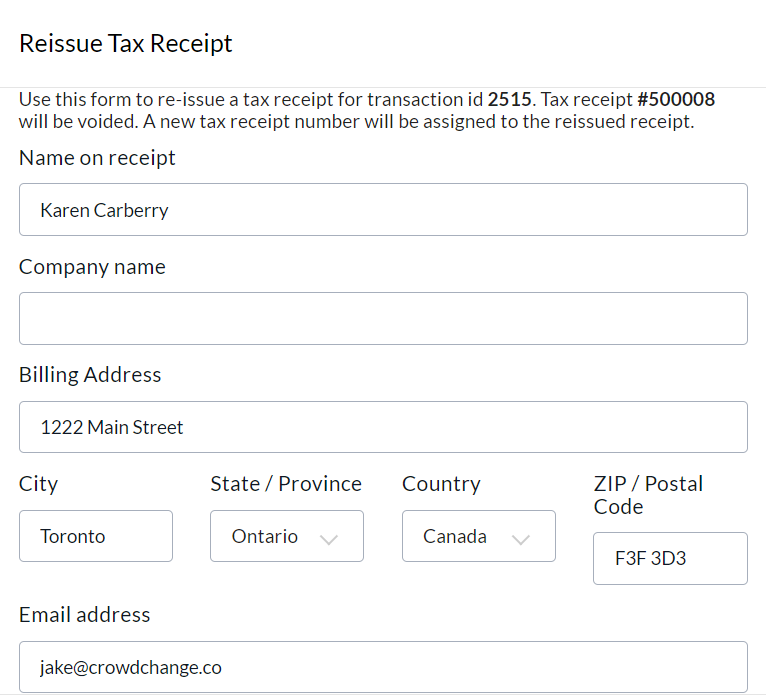Click the "Reissue Tax Receipt" heading
Screen dimensions: 766x695
126,44
